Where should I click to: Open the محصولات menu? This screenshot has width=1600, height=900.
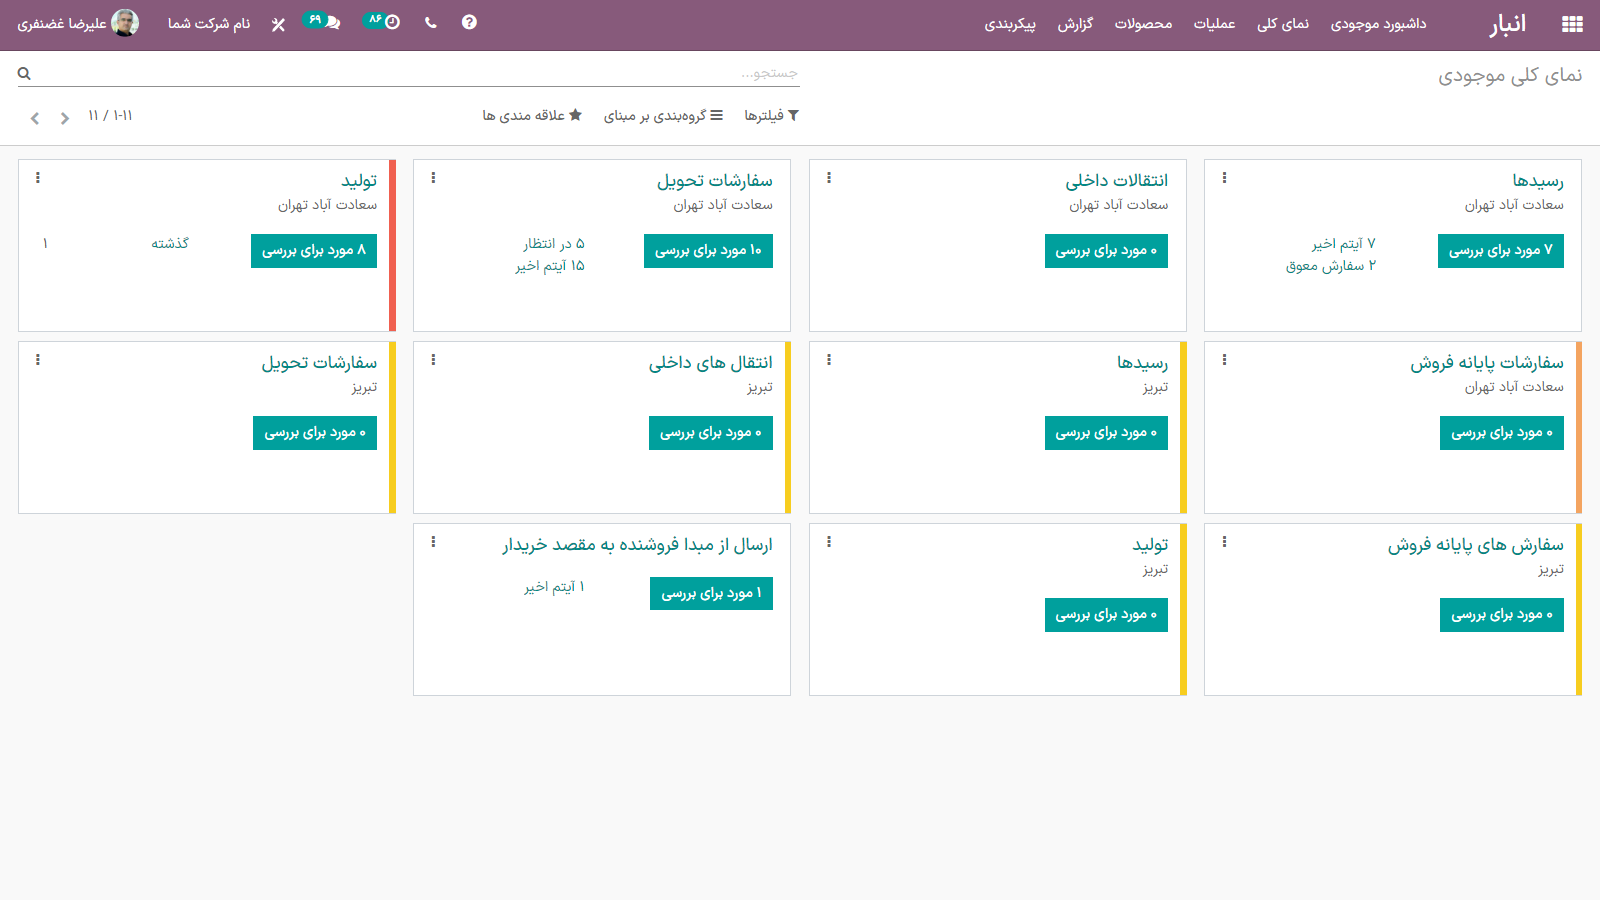coord(1143,24)
